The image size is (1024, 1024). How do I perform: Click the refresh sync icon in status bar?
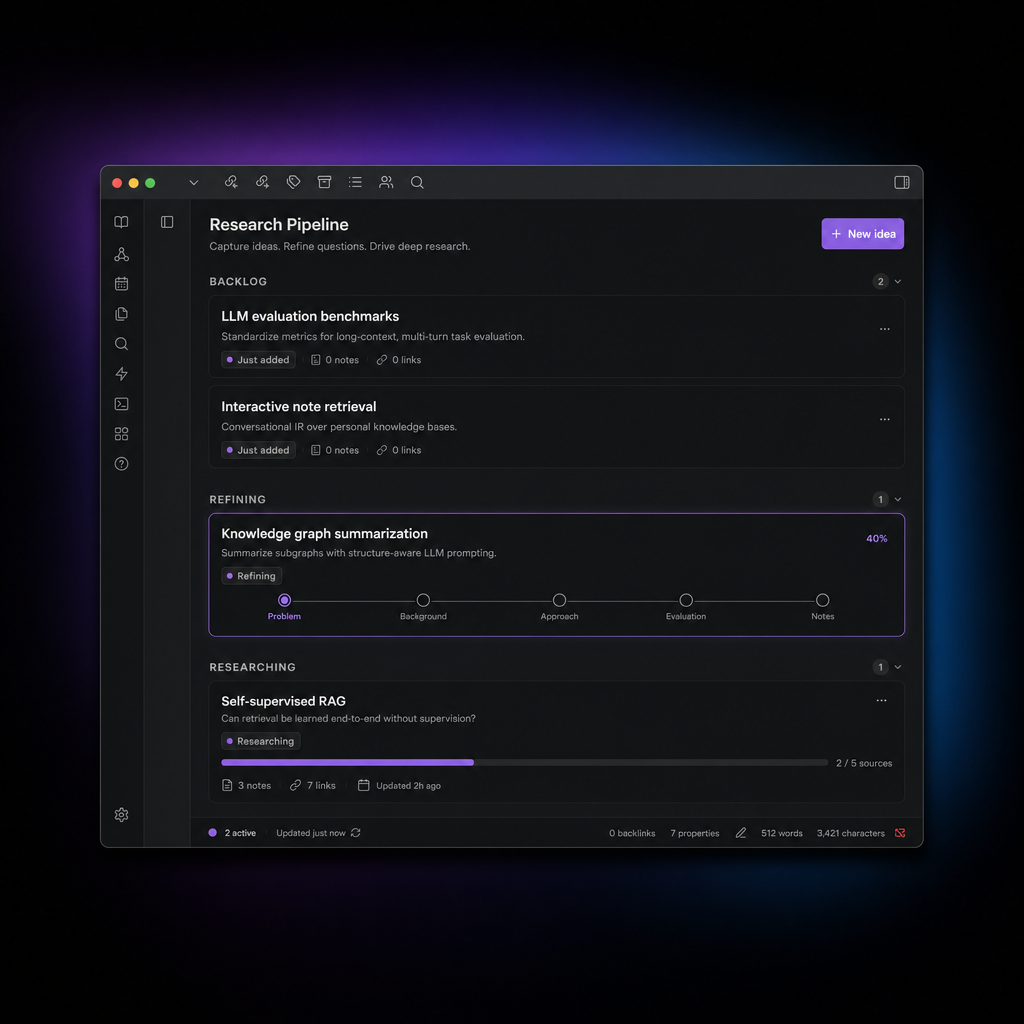[355, 833]
